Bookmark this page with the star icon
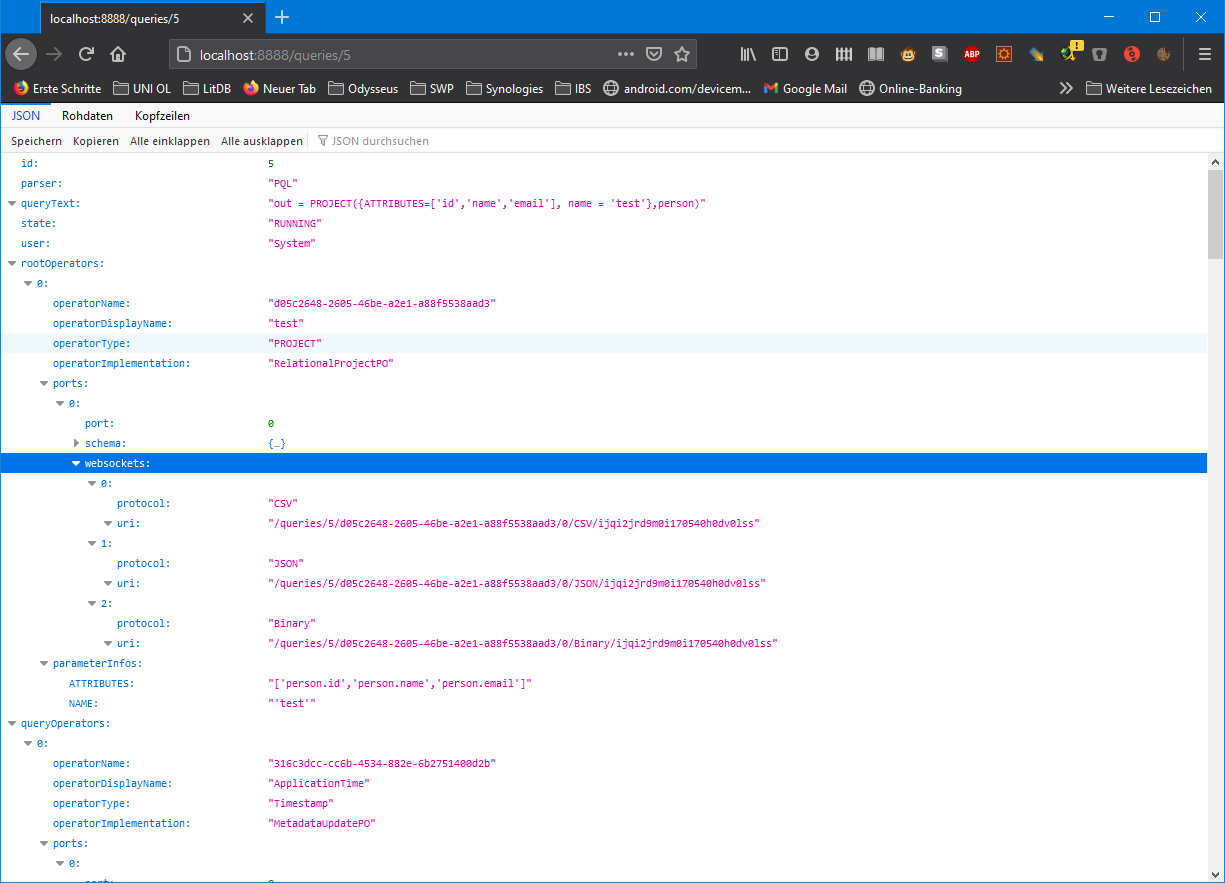Viewport: 1225px width, 883px height. (682, 54)
